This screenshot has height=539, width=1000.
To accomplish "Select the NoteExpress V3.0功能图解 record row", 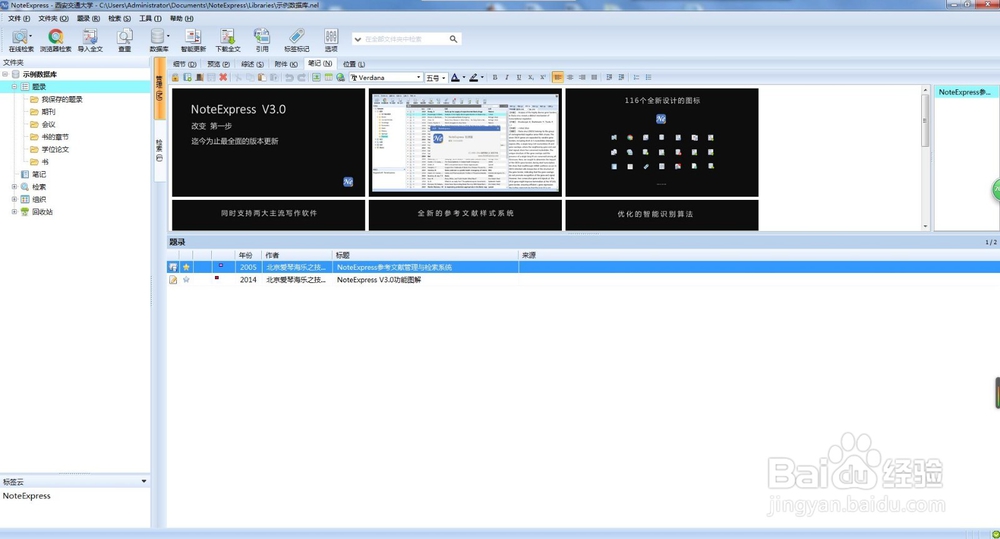I will click(583, 279).
